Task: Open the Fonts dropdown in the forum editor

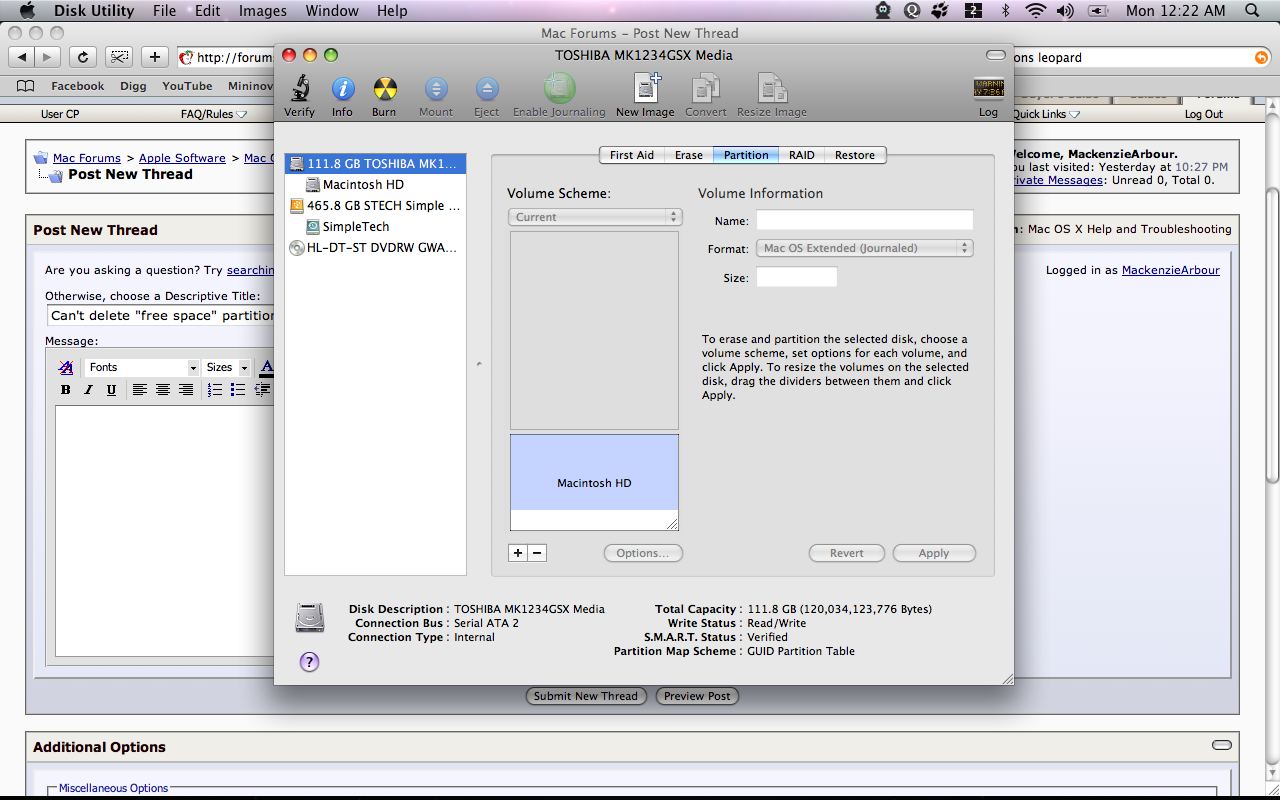Action: coord(142,367)
